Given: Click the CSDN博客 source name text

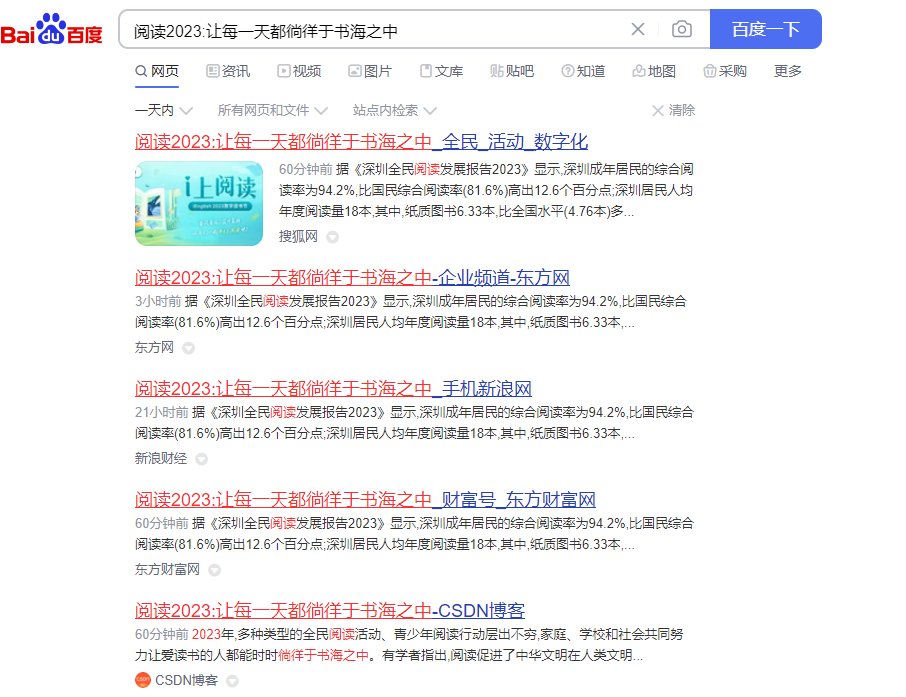Looking at the screenshot, I should click(187, 680).
